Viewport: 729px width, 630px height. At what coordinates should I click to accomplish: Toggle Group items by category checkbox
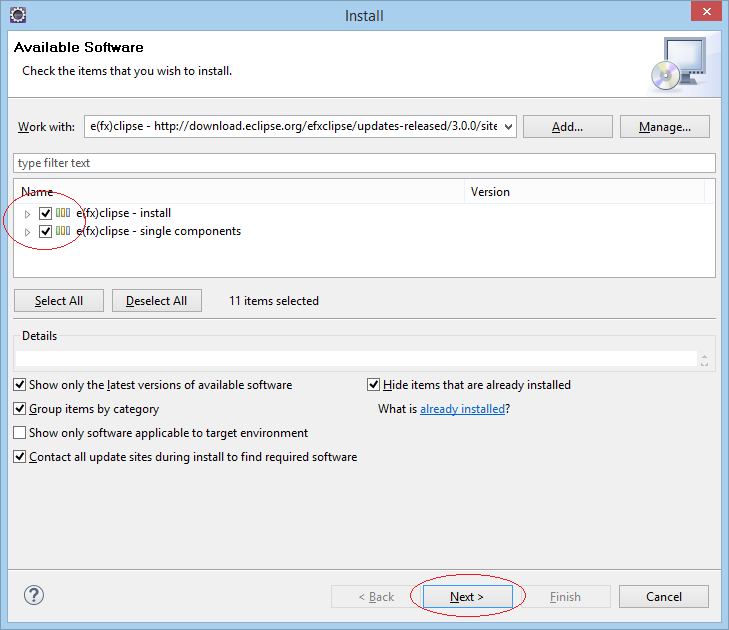click(20, 409)
